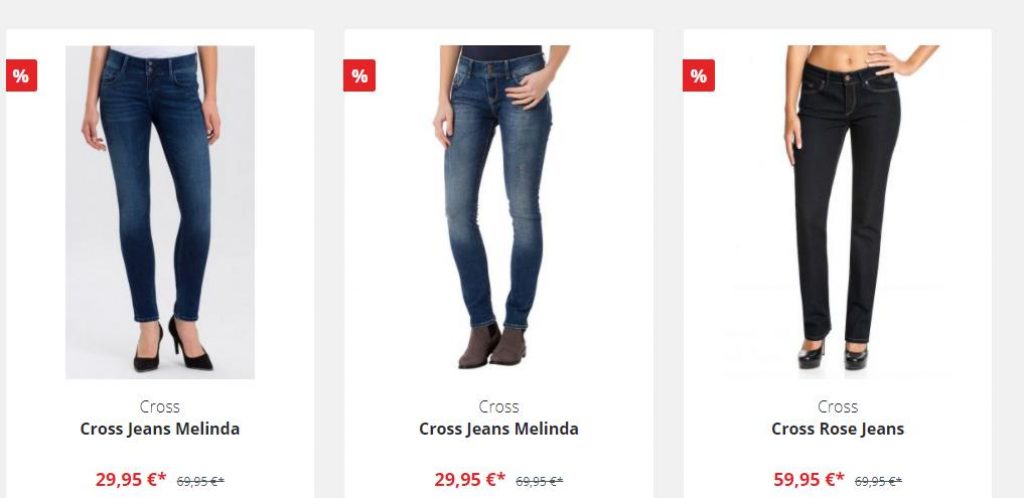Click the struck-through 69,95 € on middle card

point(539,482)
